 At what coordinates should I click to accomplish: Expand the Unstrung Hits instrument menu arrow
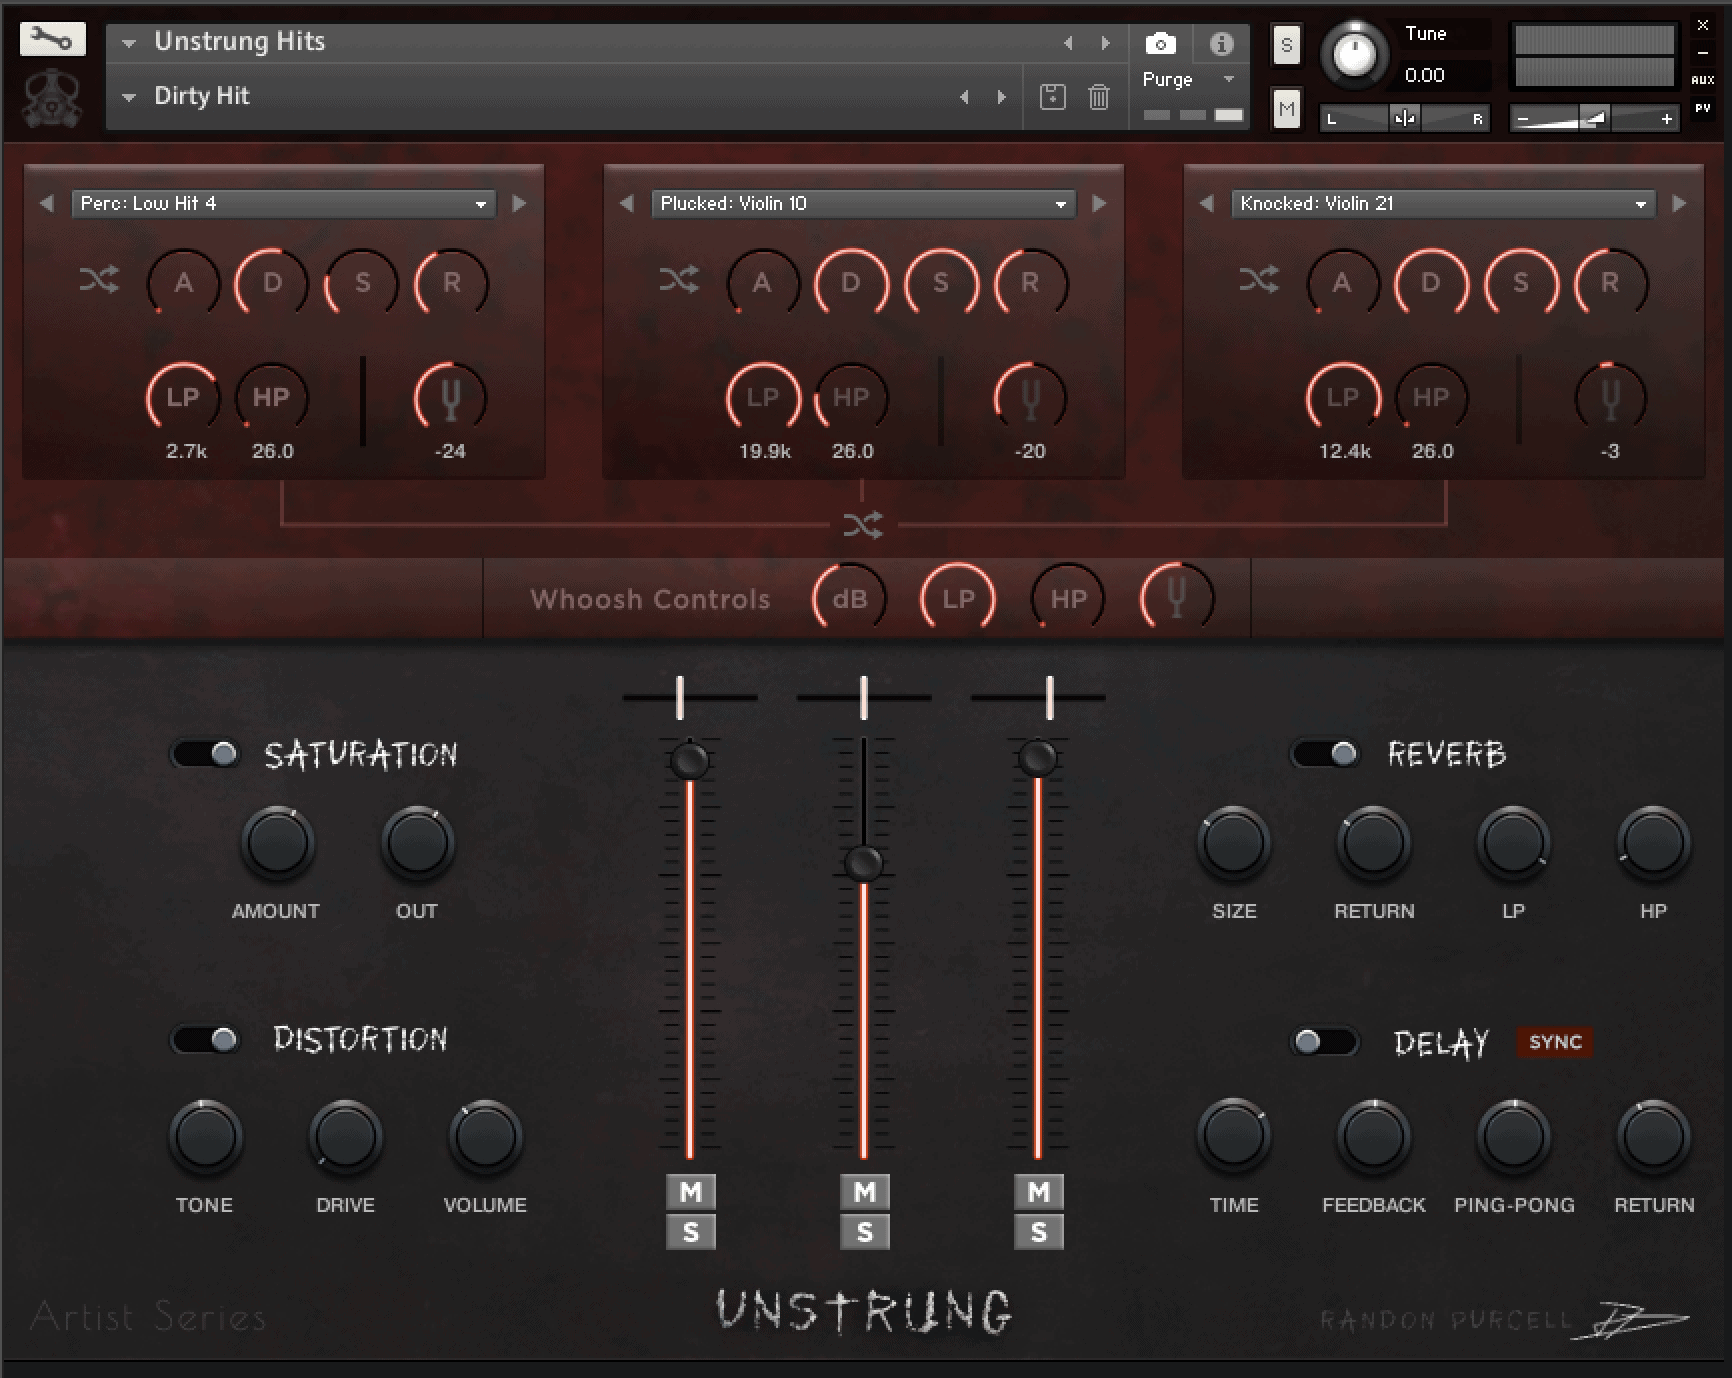point(129,43)
